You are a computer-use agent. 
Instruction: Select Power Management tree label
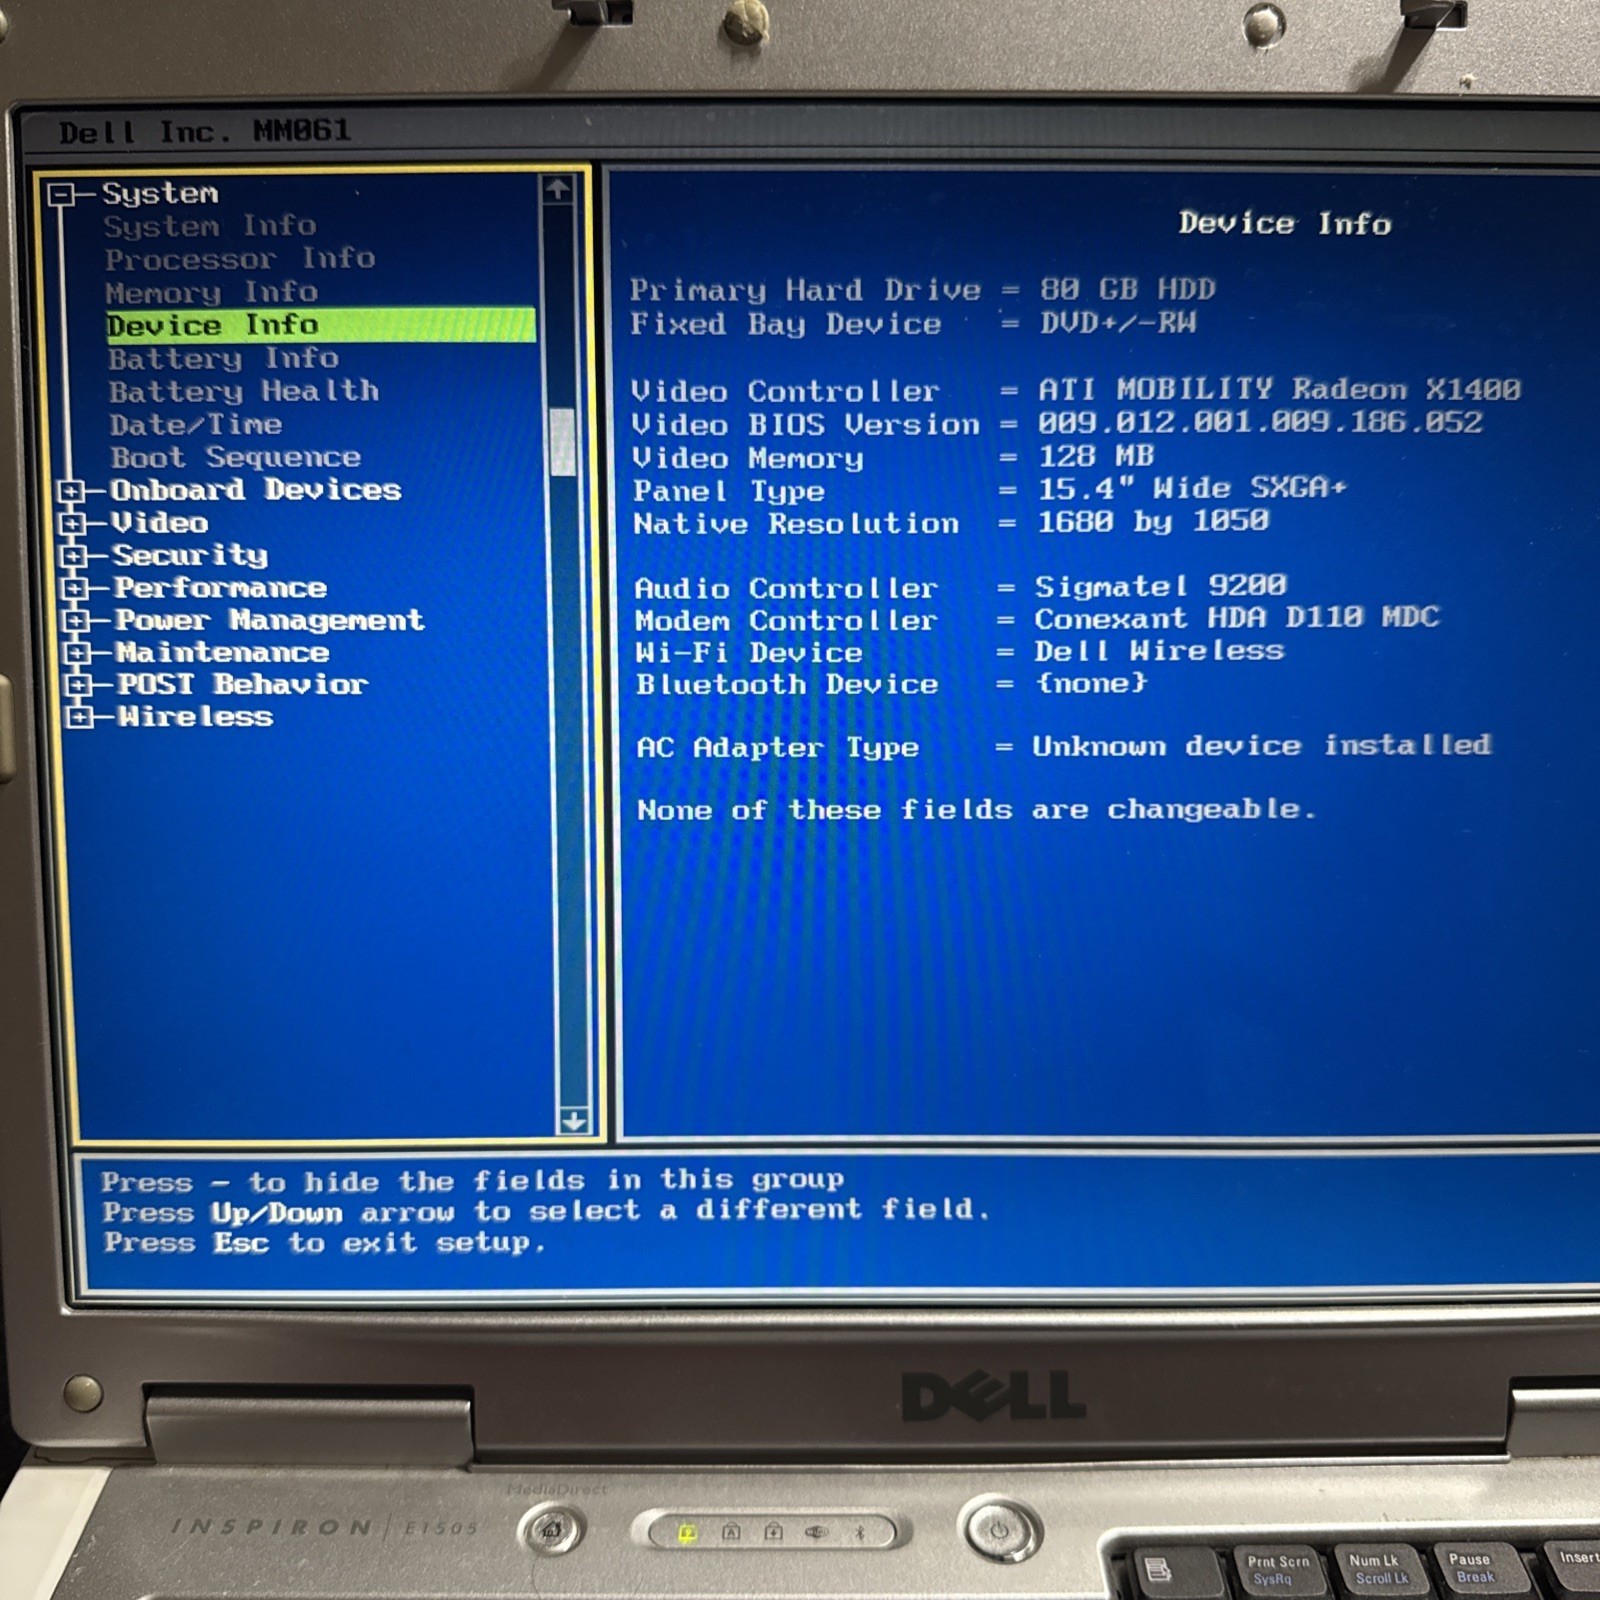[270, 620]
